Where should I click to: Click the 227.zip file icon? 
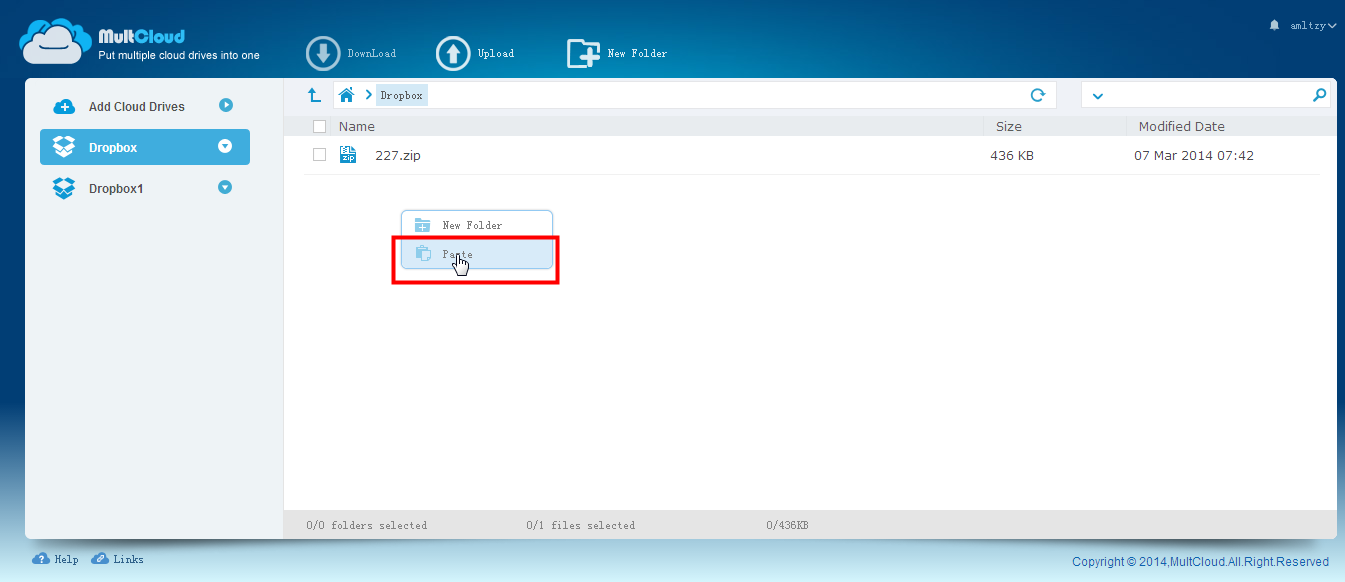point(348,154)
